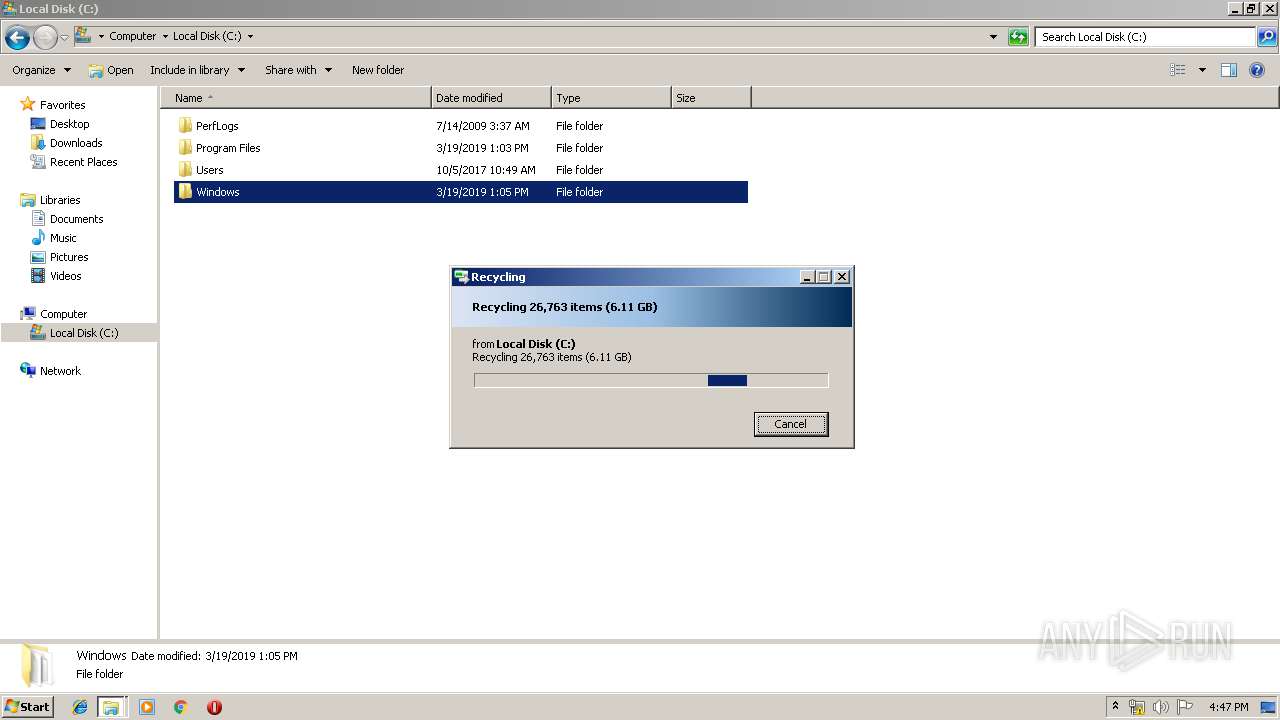Screen dimensions: 1280x720
Task: Select PerfLogs folder icon
Action: coord(185,126)
